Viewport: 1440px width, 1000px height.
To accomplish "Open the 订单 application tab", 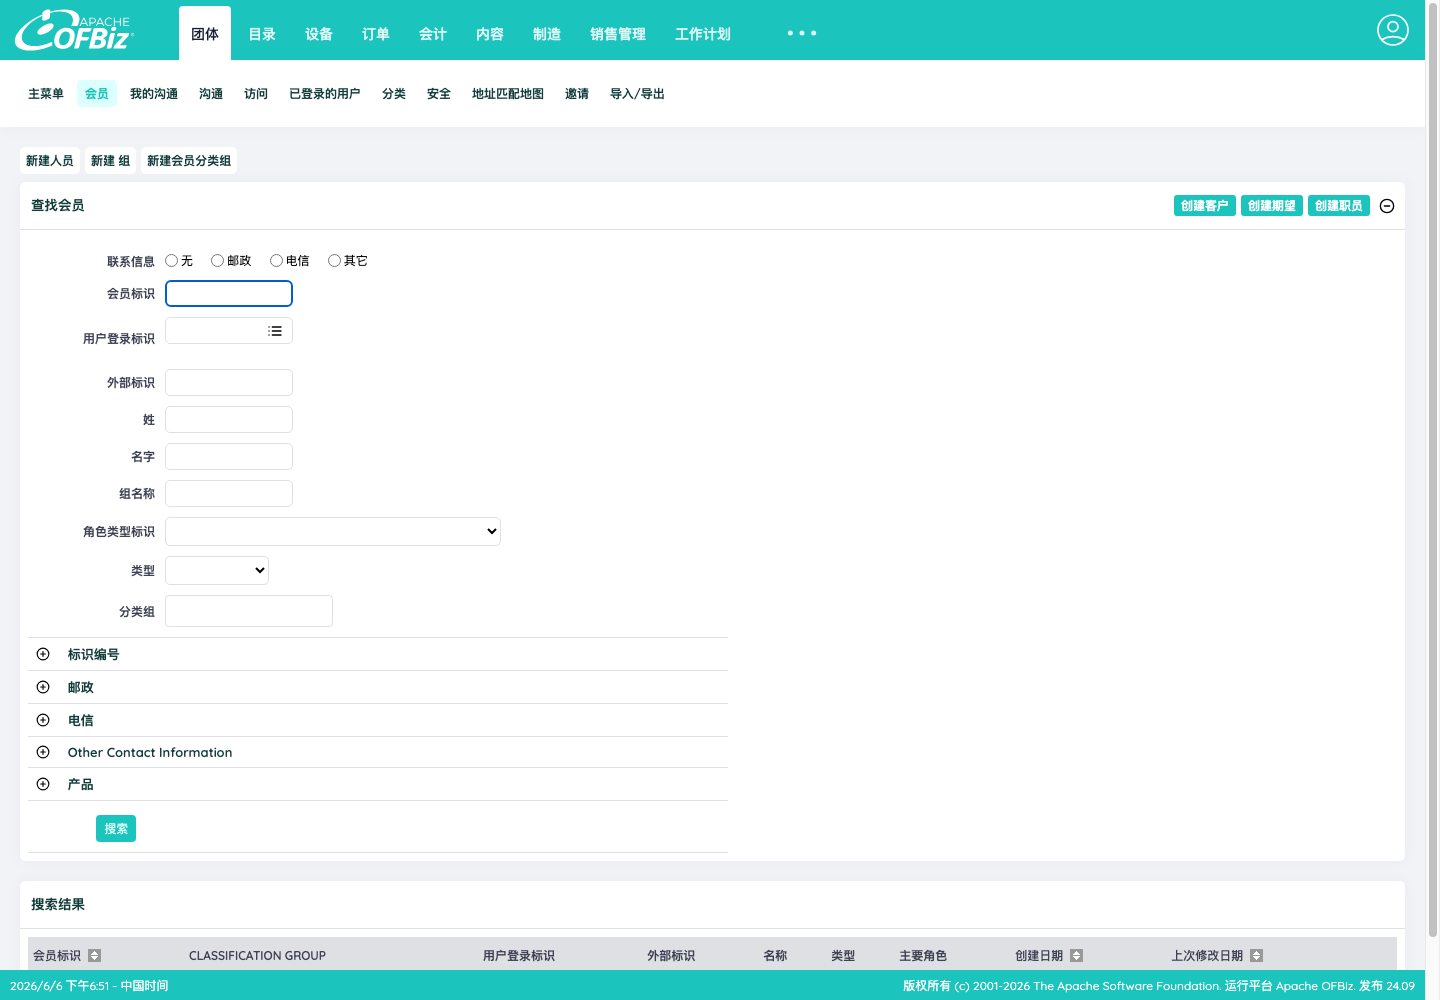I will coord(376,34).
